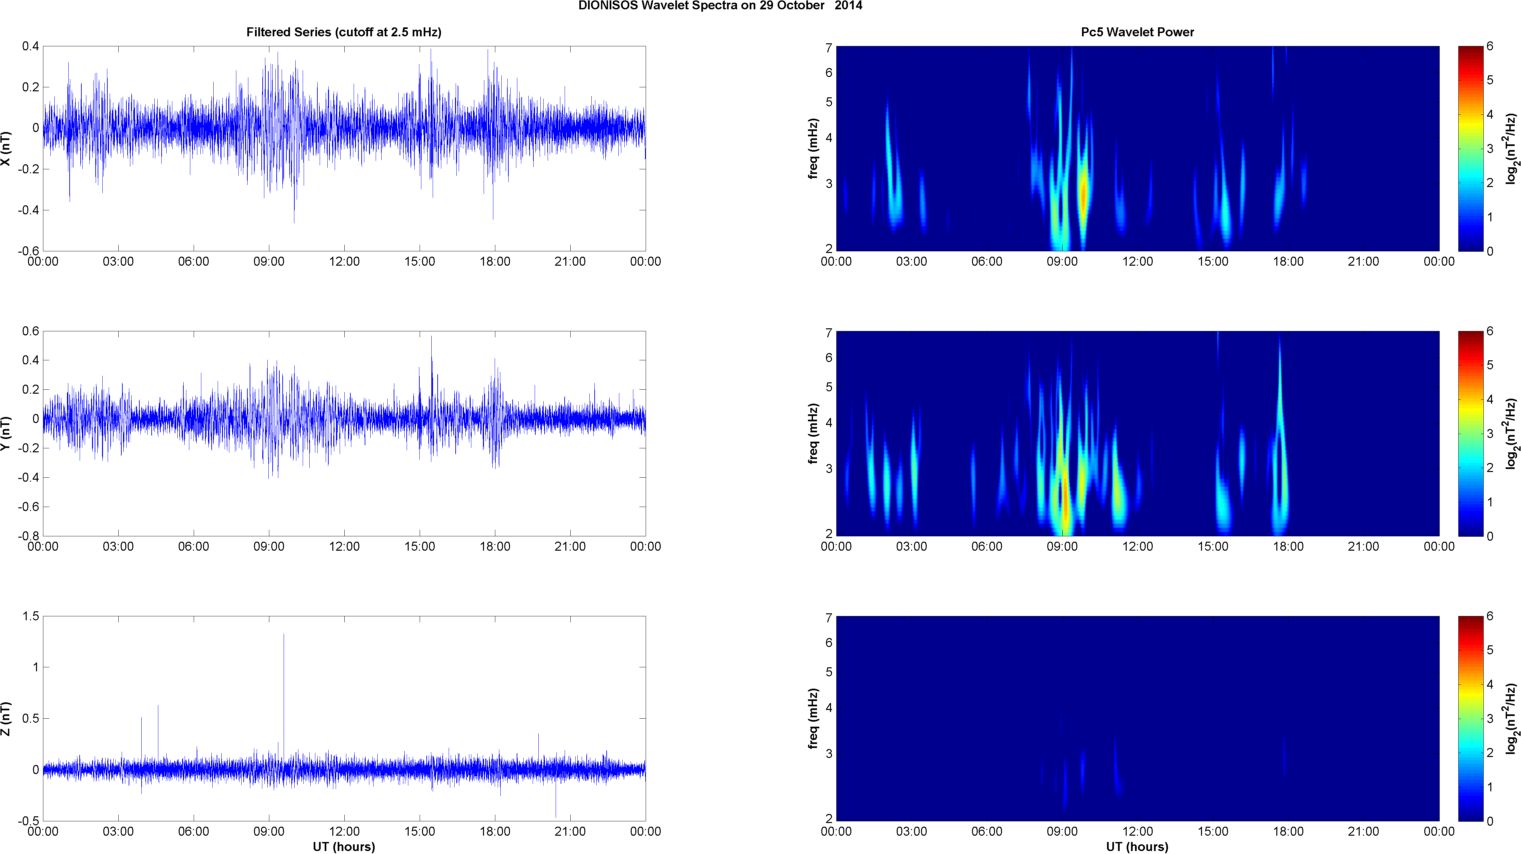The width and height of the screenshot is (1521, 854).
Task: Click the "-0.5" y-axis tick on the Z time series
Action: point(28,821)
